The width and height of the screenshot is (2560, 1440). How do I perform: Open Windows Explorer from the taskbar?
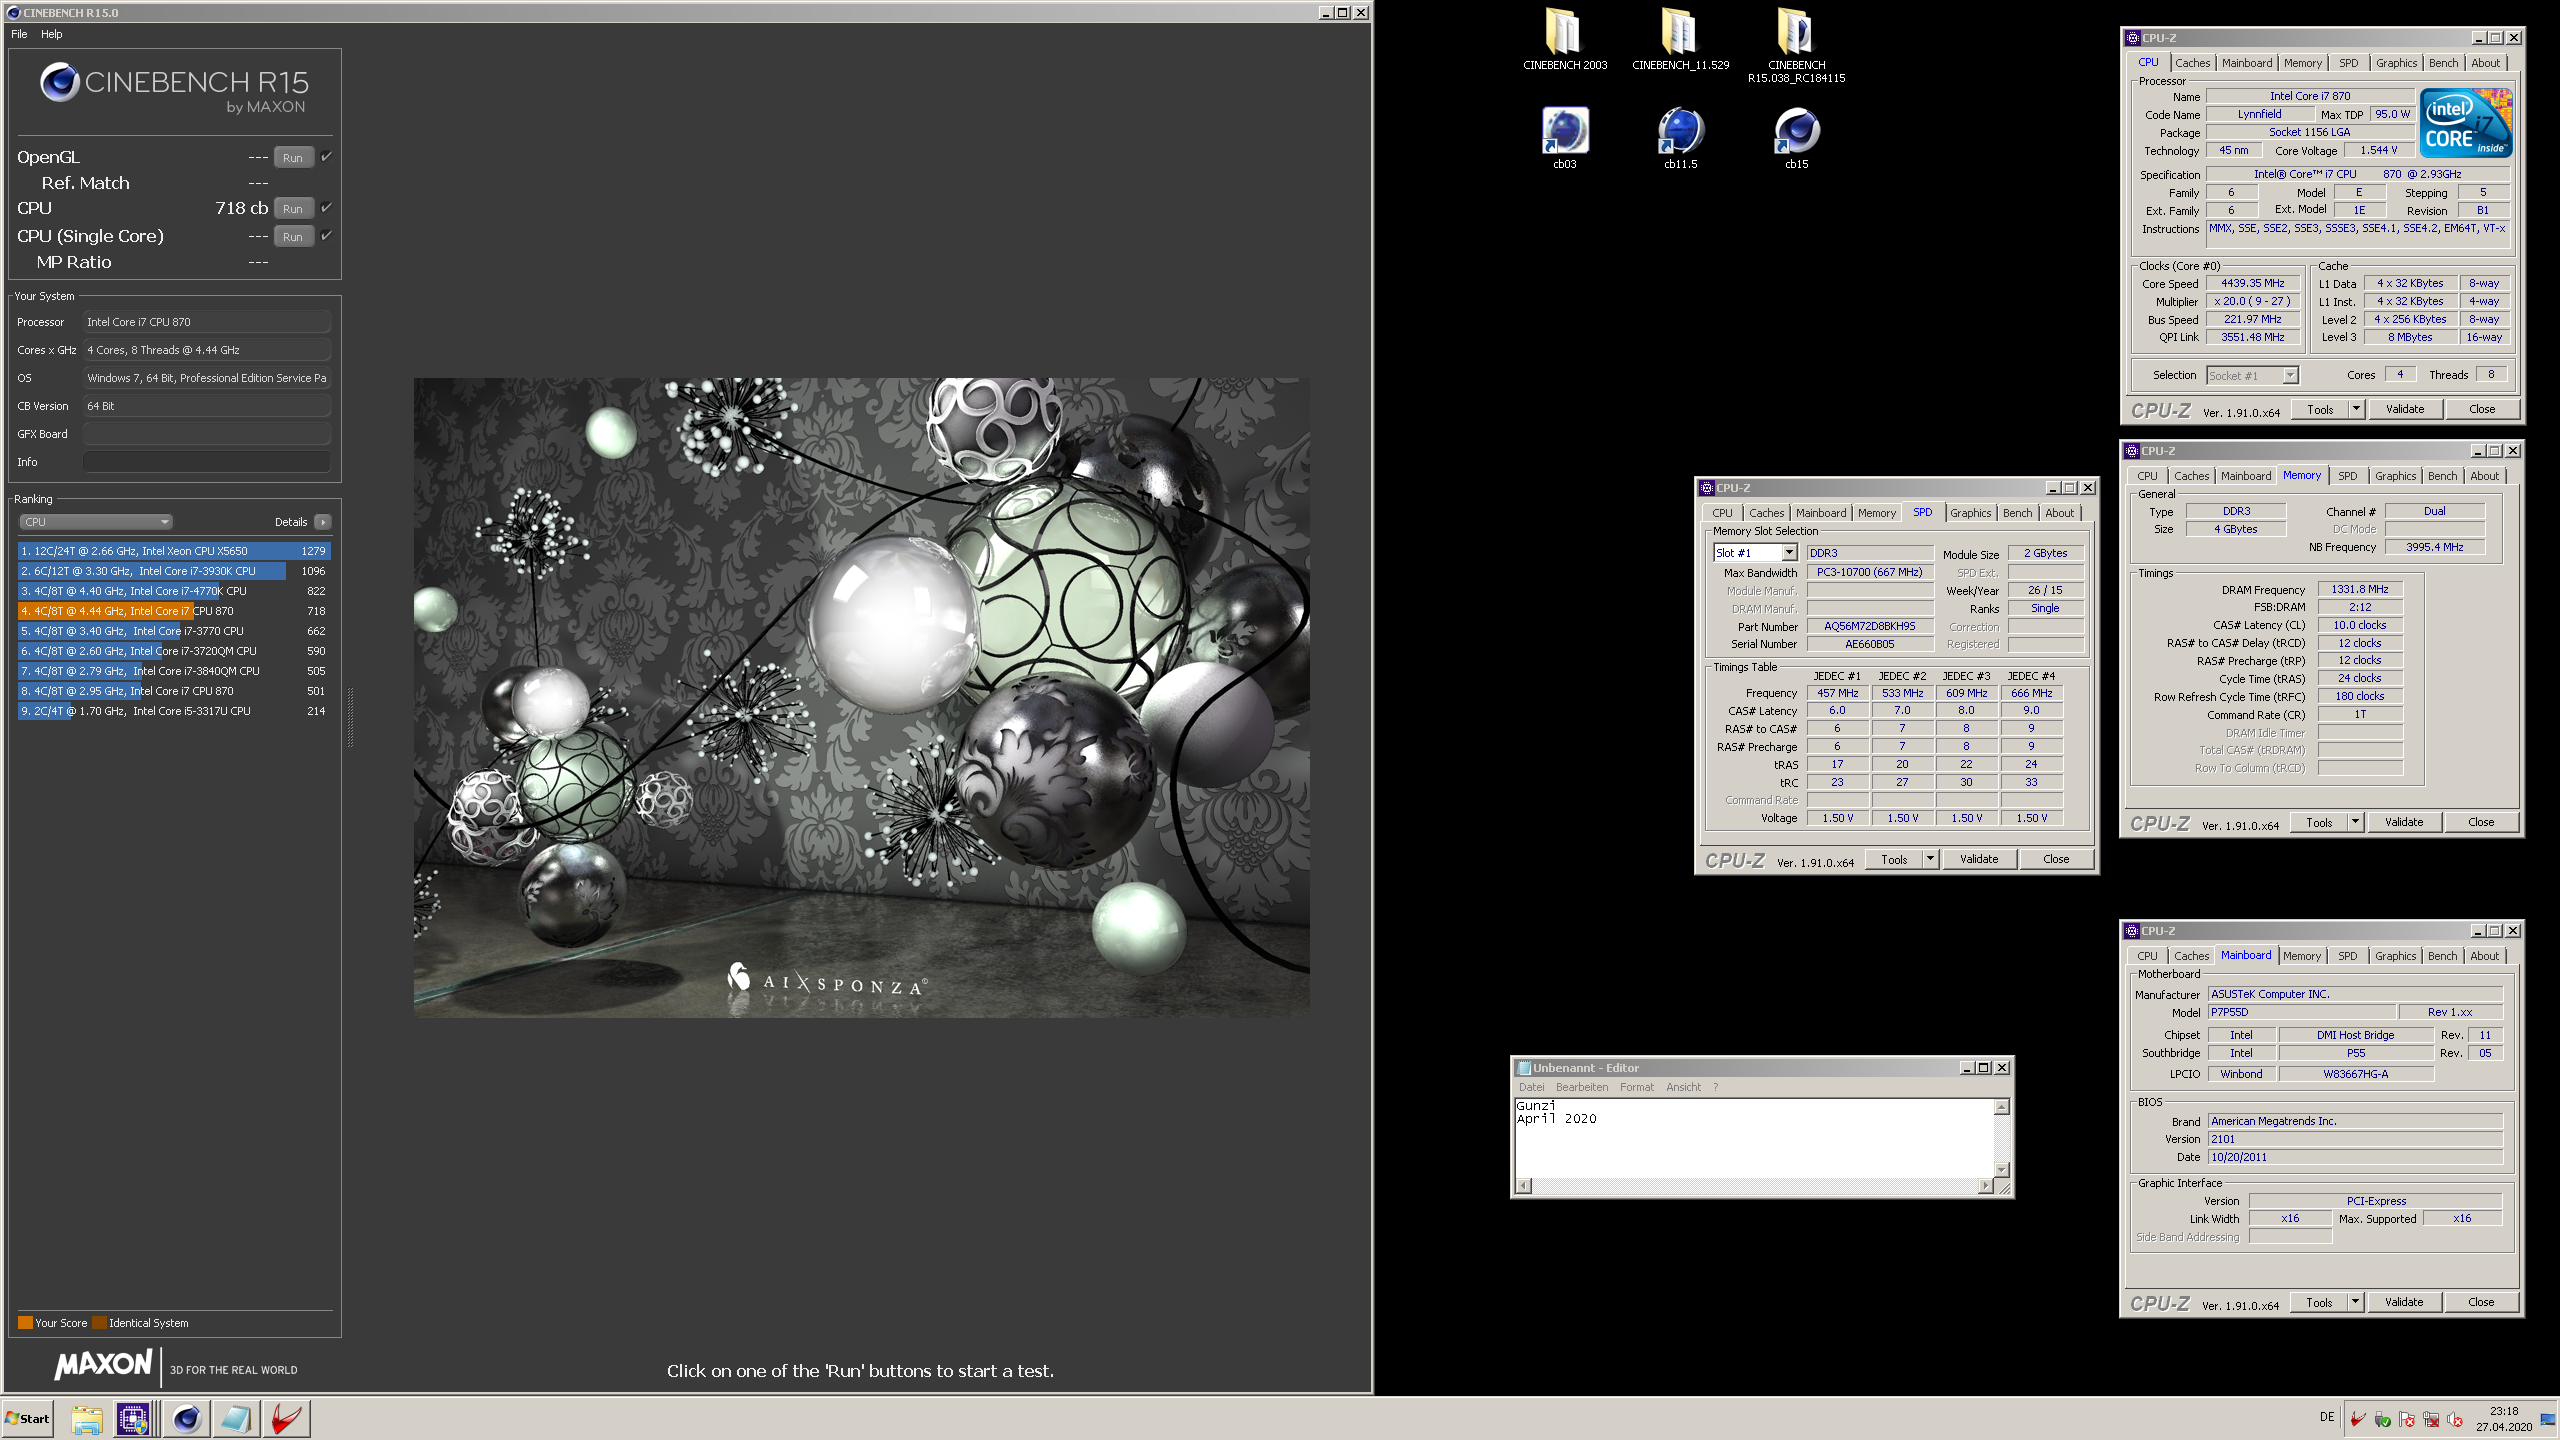click(87, 1418)
